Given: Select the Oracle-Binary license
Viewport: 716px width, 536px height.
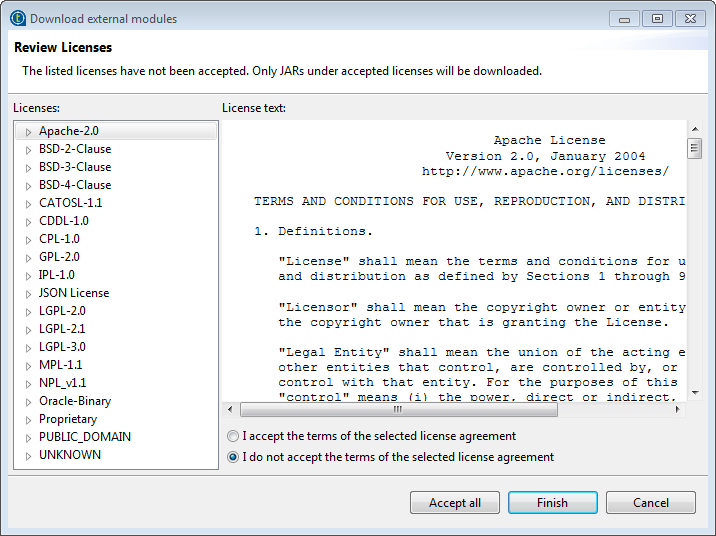Looking at the screenshot, I should point(75,401).
